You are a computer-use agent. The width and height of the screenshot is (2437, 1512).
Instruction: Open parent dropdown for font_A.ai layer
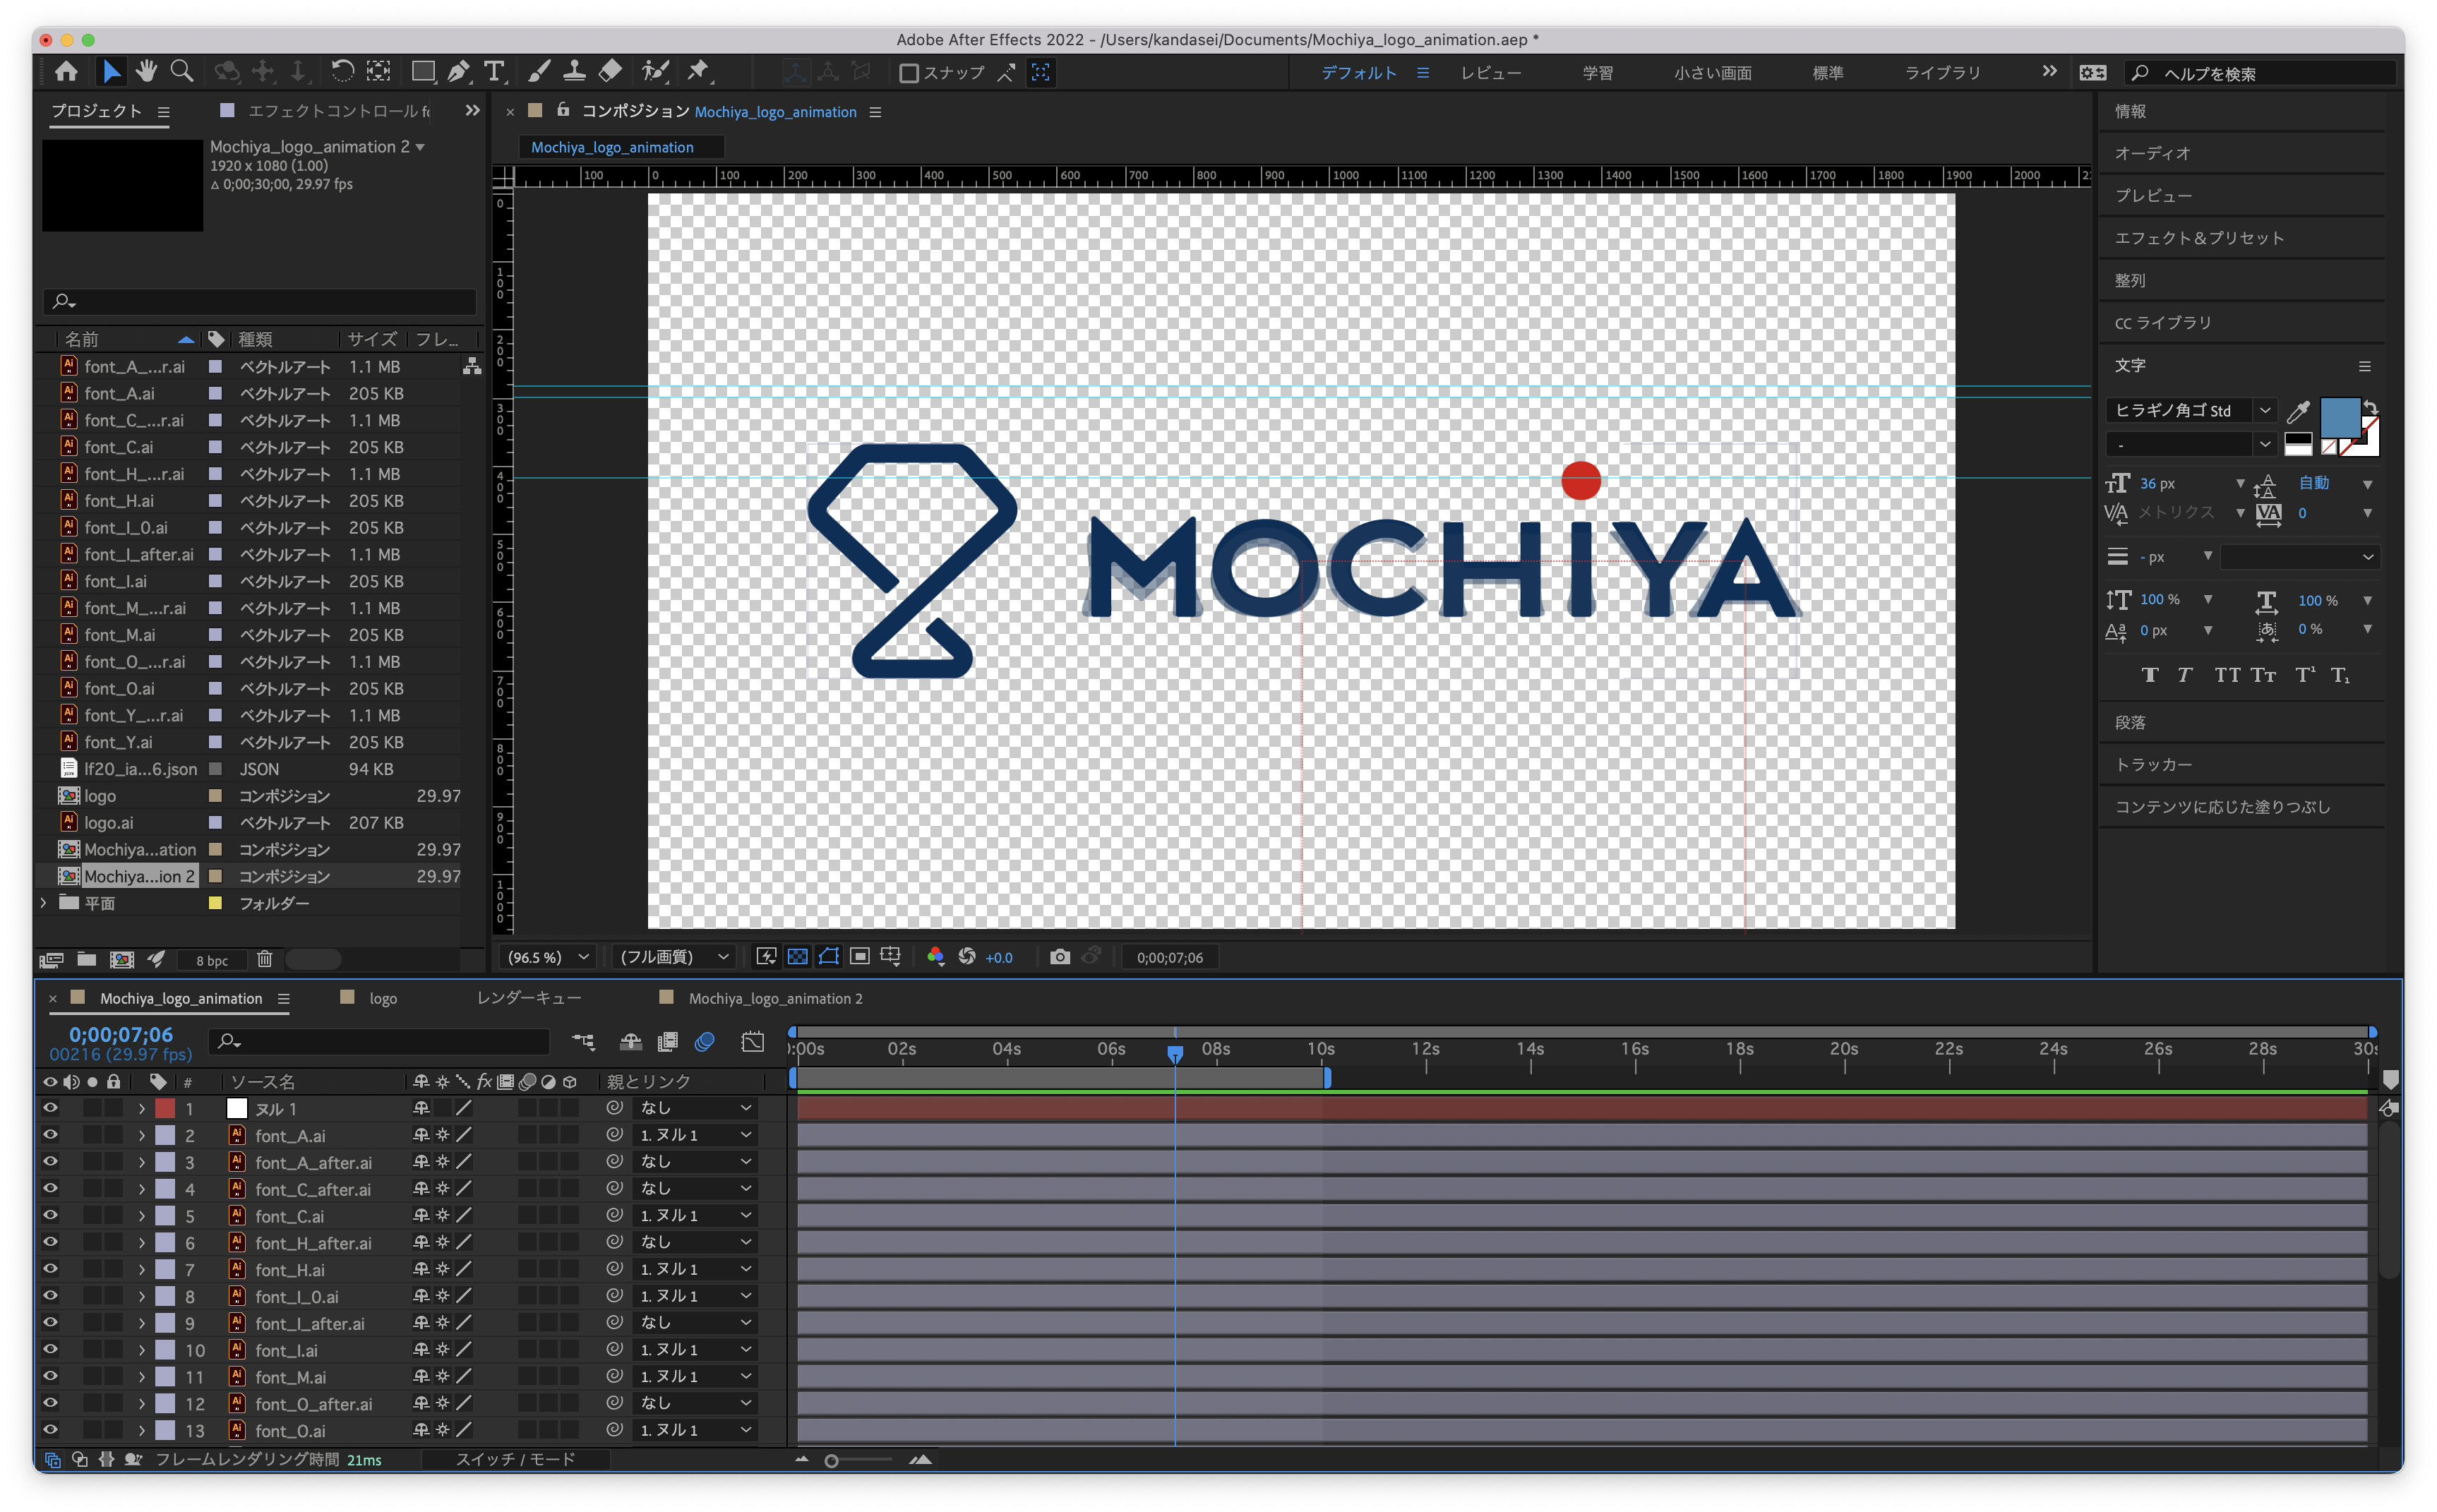695,1135
